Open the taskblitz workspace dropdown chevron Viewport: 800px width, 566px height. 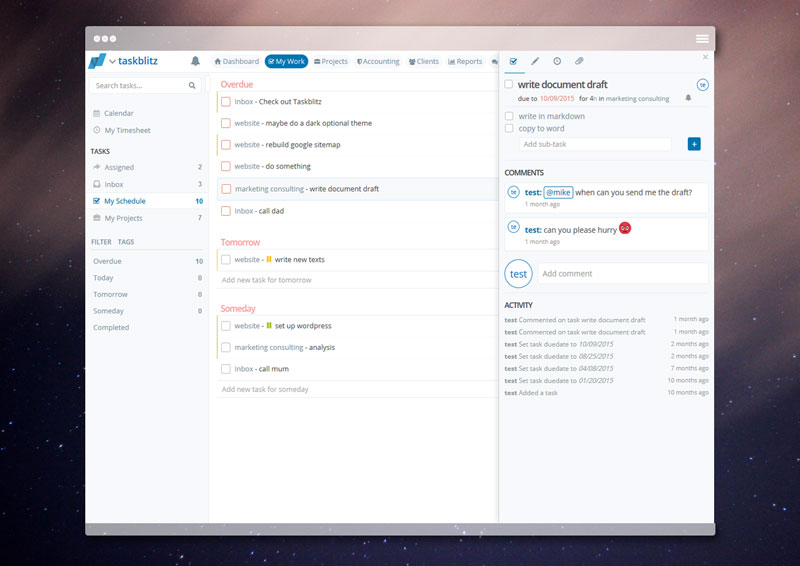tap(112, 61)
